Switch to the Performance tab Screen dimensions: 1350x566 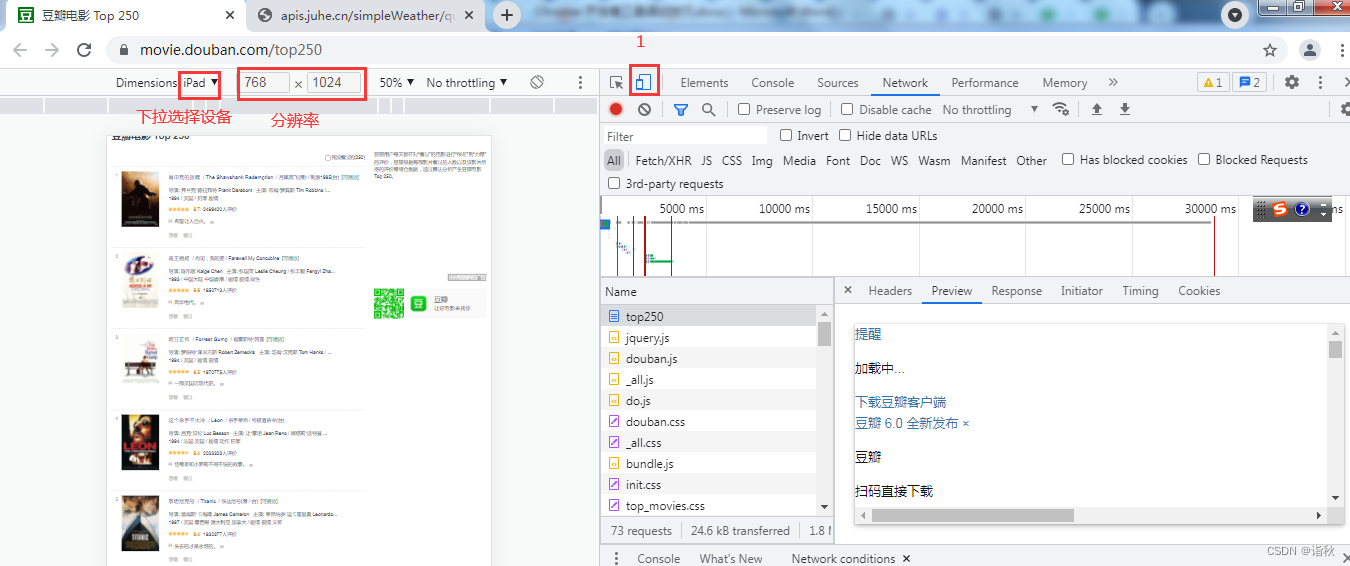click(985, 83)
